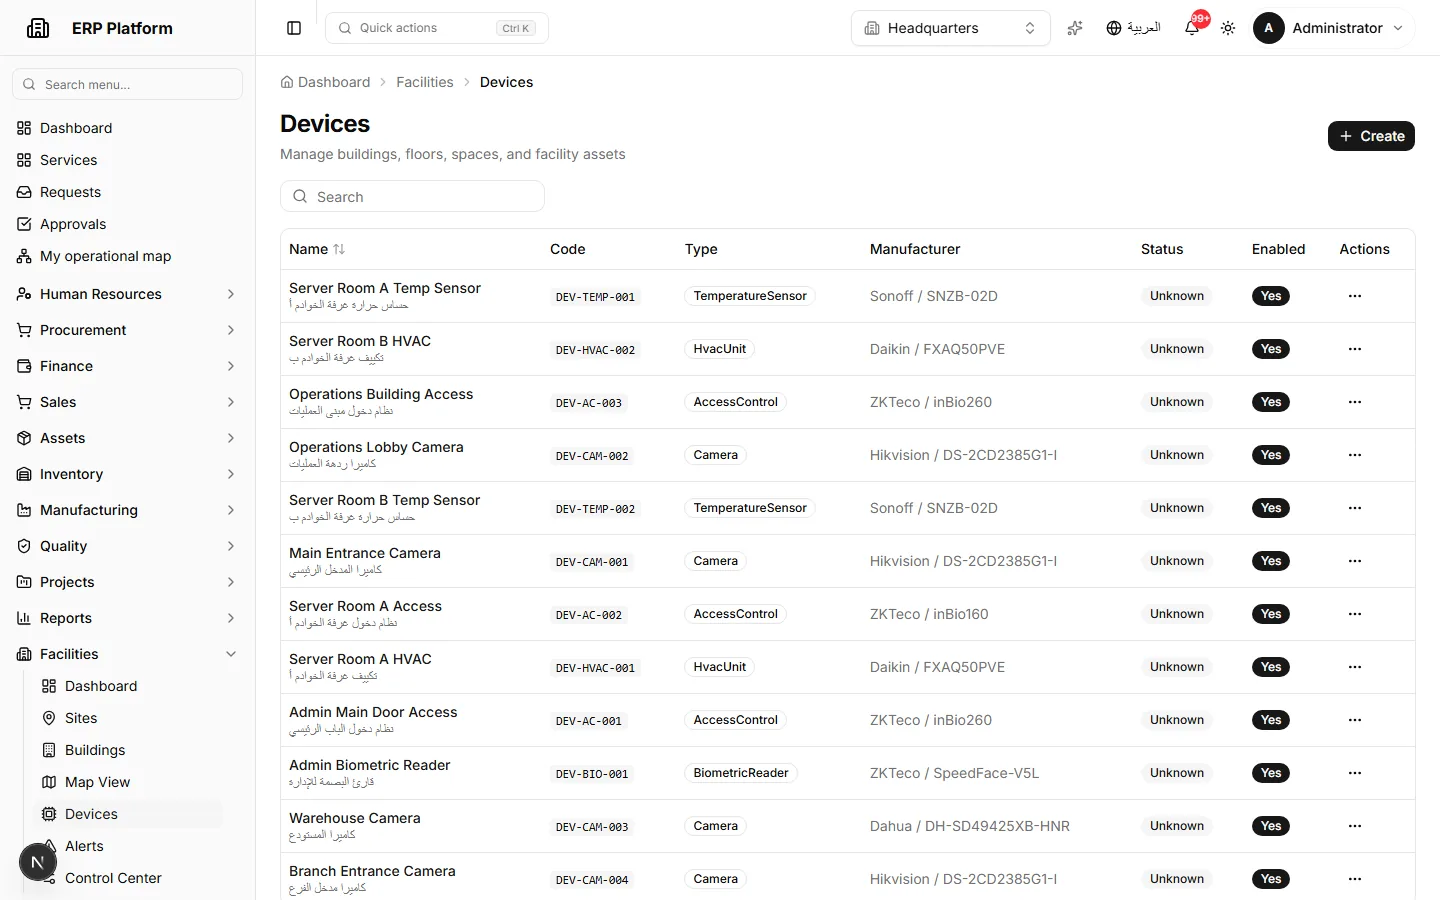Expand the Quality menu

click(x=127, y=546)
